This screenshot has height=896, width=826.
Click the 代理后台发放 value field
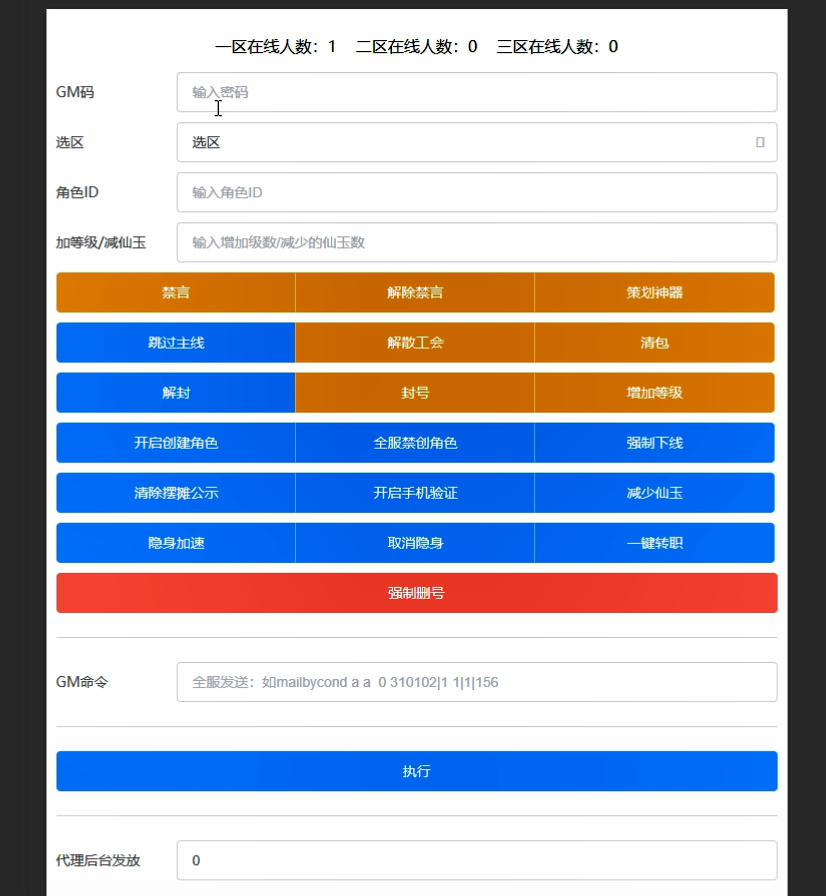click(x=476, y=860)
